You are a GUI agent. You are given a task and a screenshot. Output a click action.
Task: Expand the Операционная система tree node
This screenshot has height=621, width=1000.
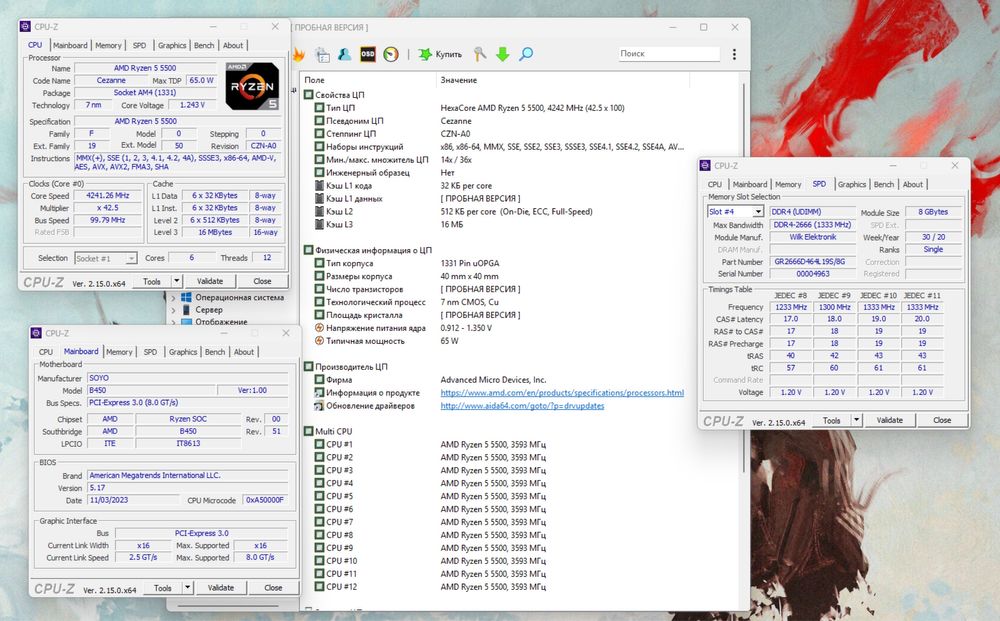(x=173, y=298)
